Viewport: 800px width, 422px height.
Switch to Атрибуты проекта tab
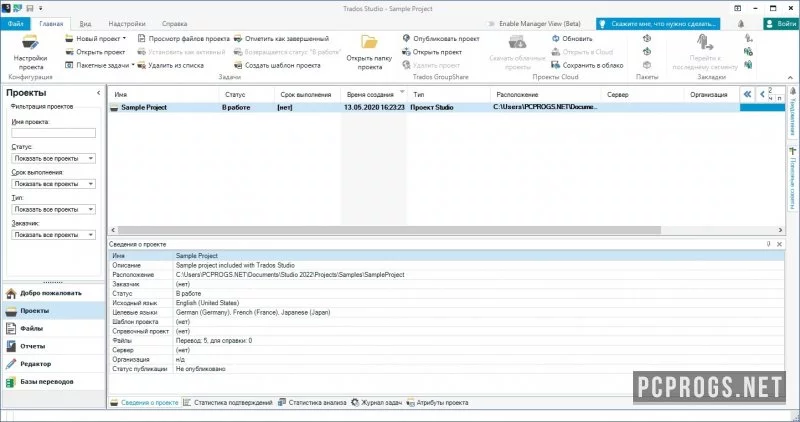[437, 403]
